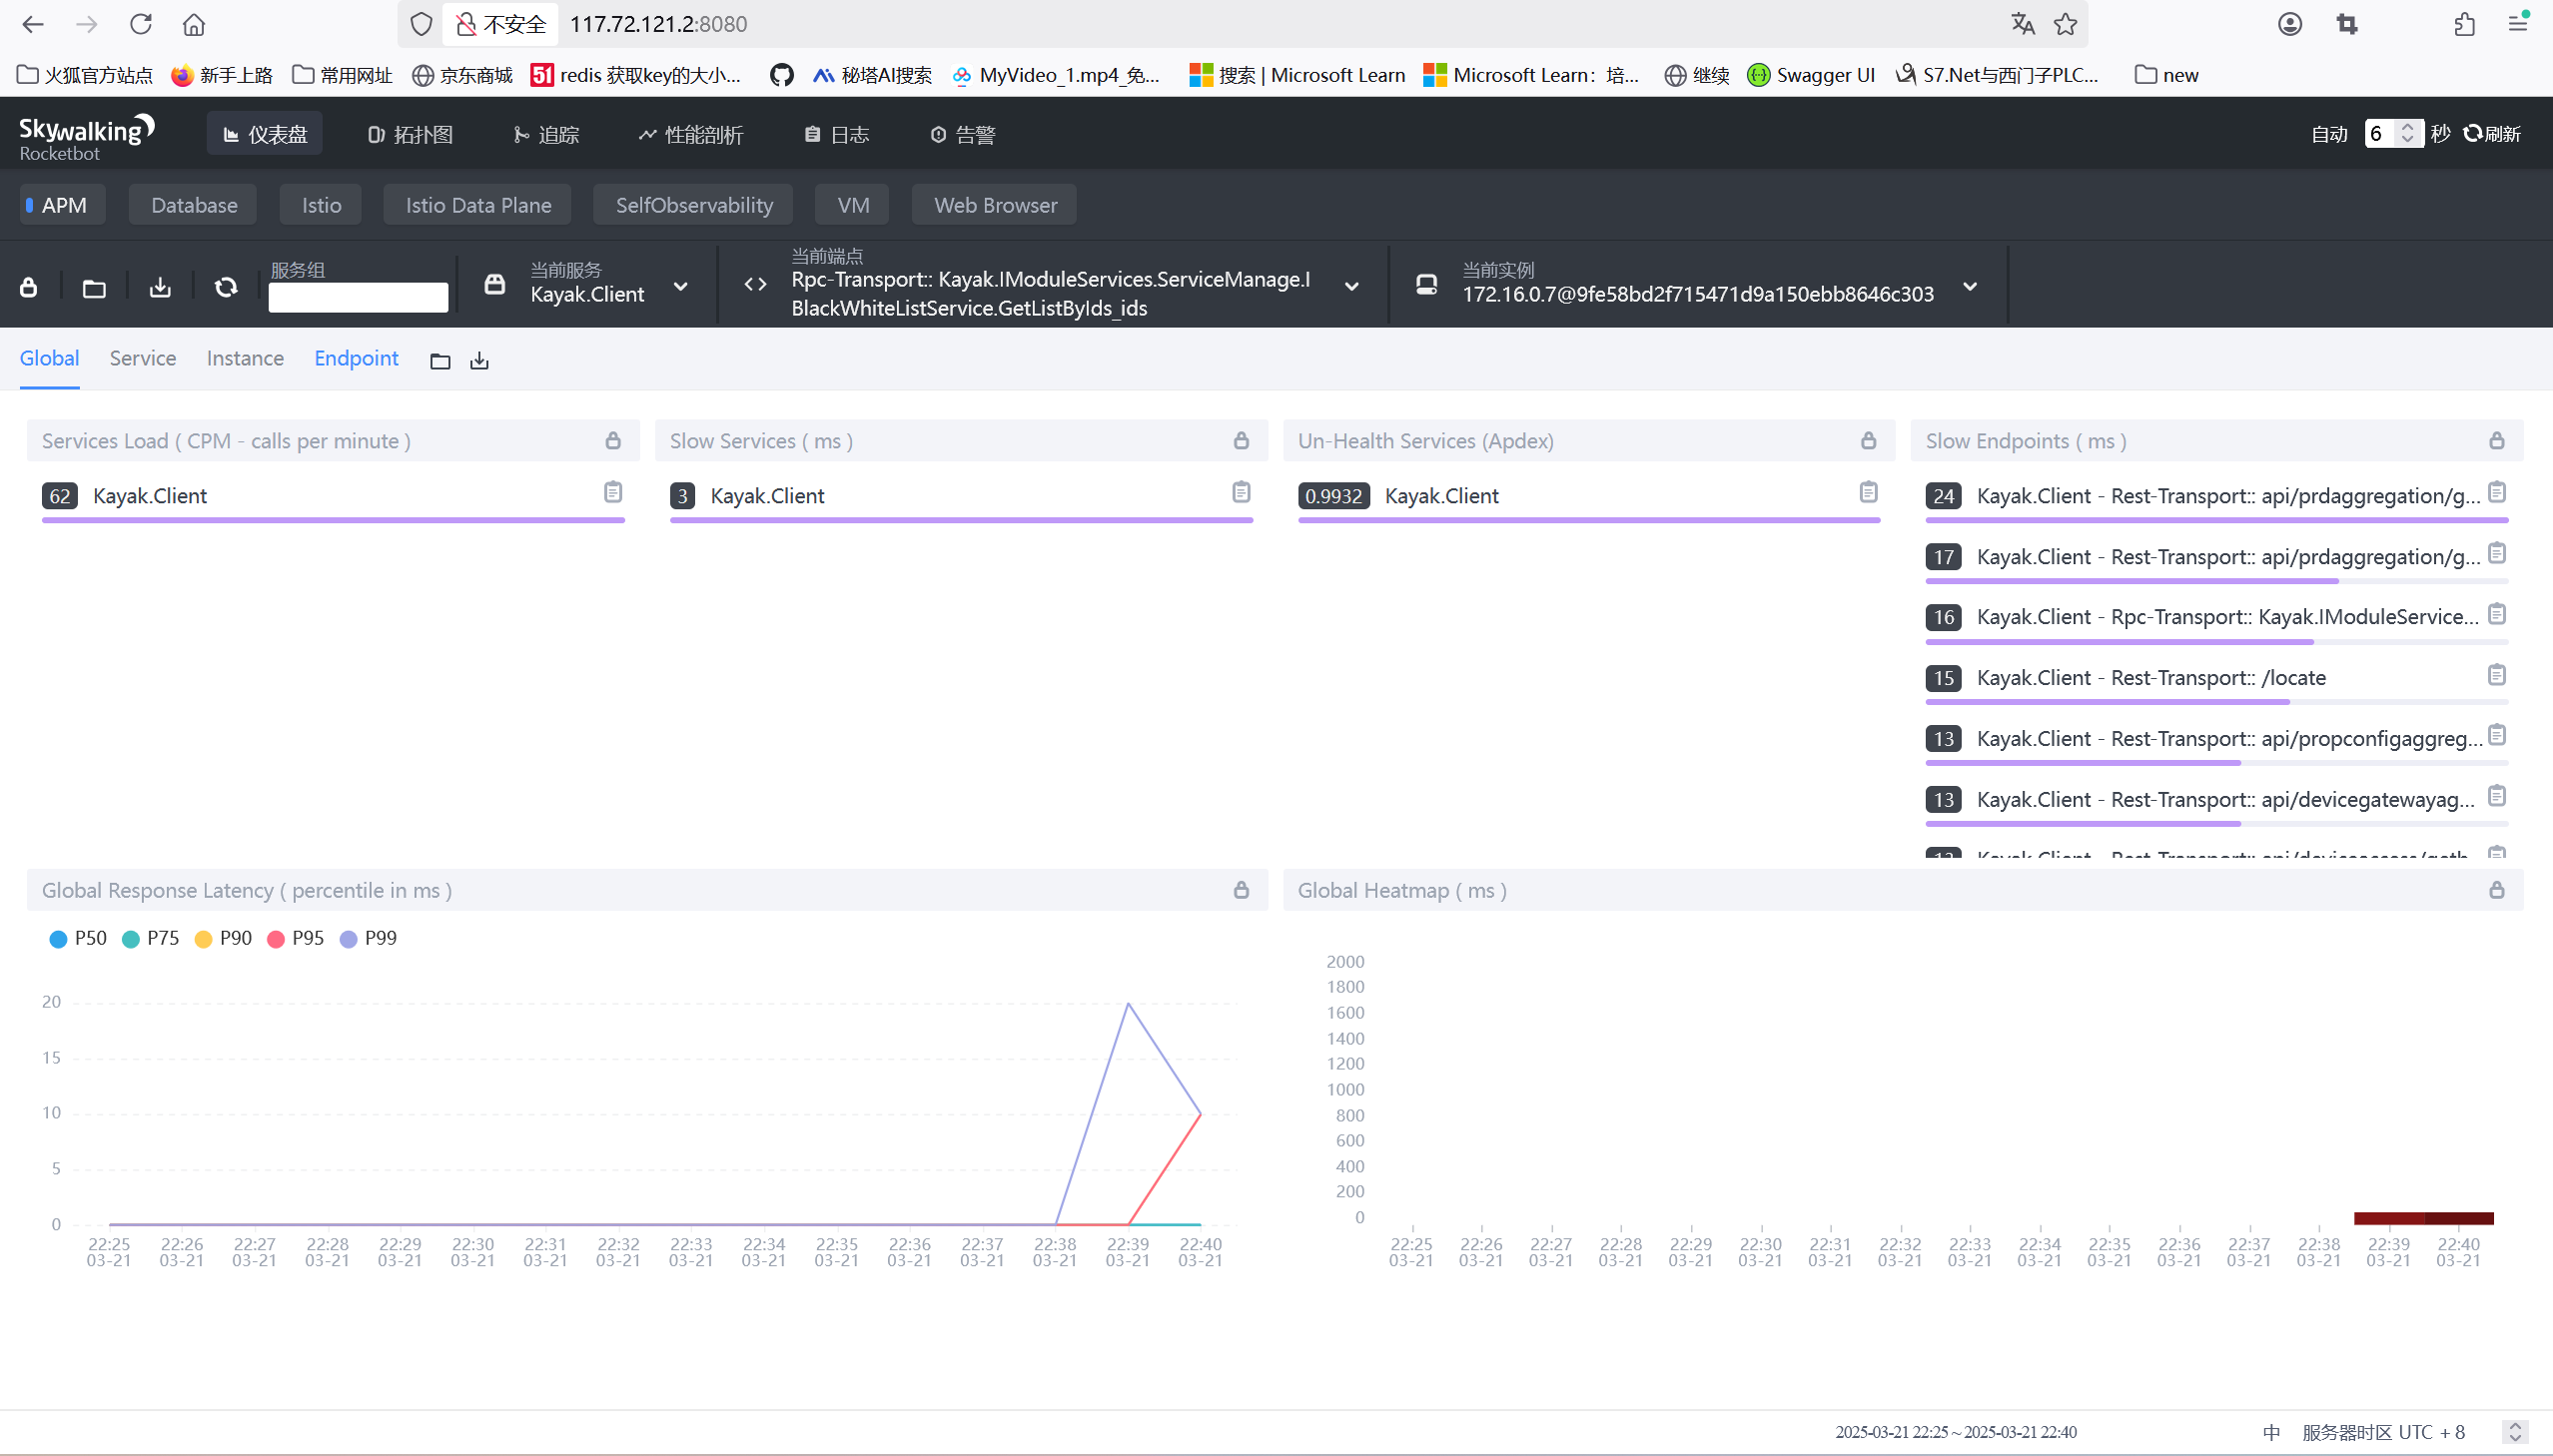The image size is (2553, 1456).
Task: Select the Database dashboard button
Action: [193, 205]
